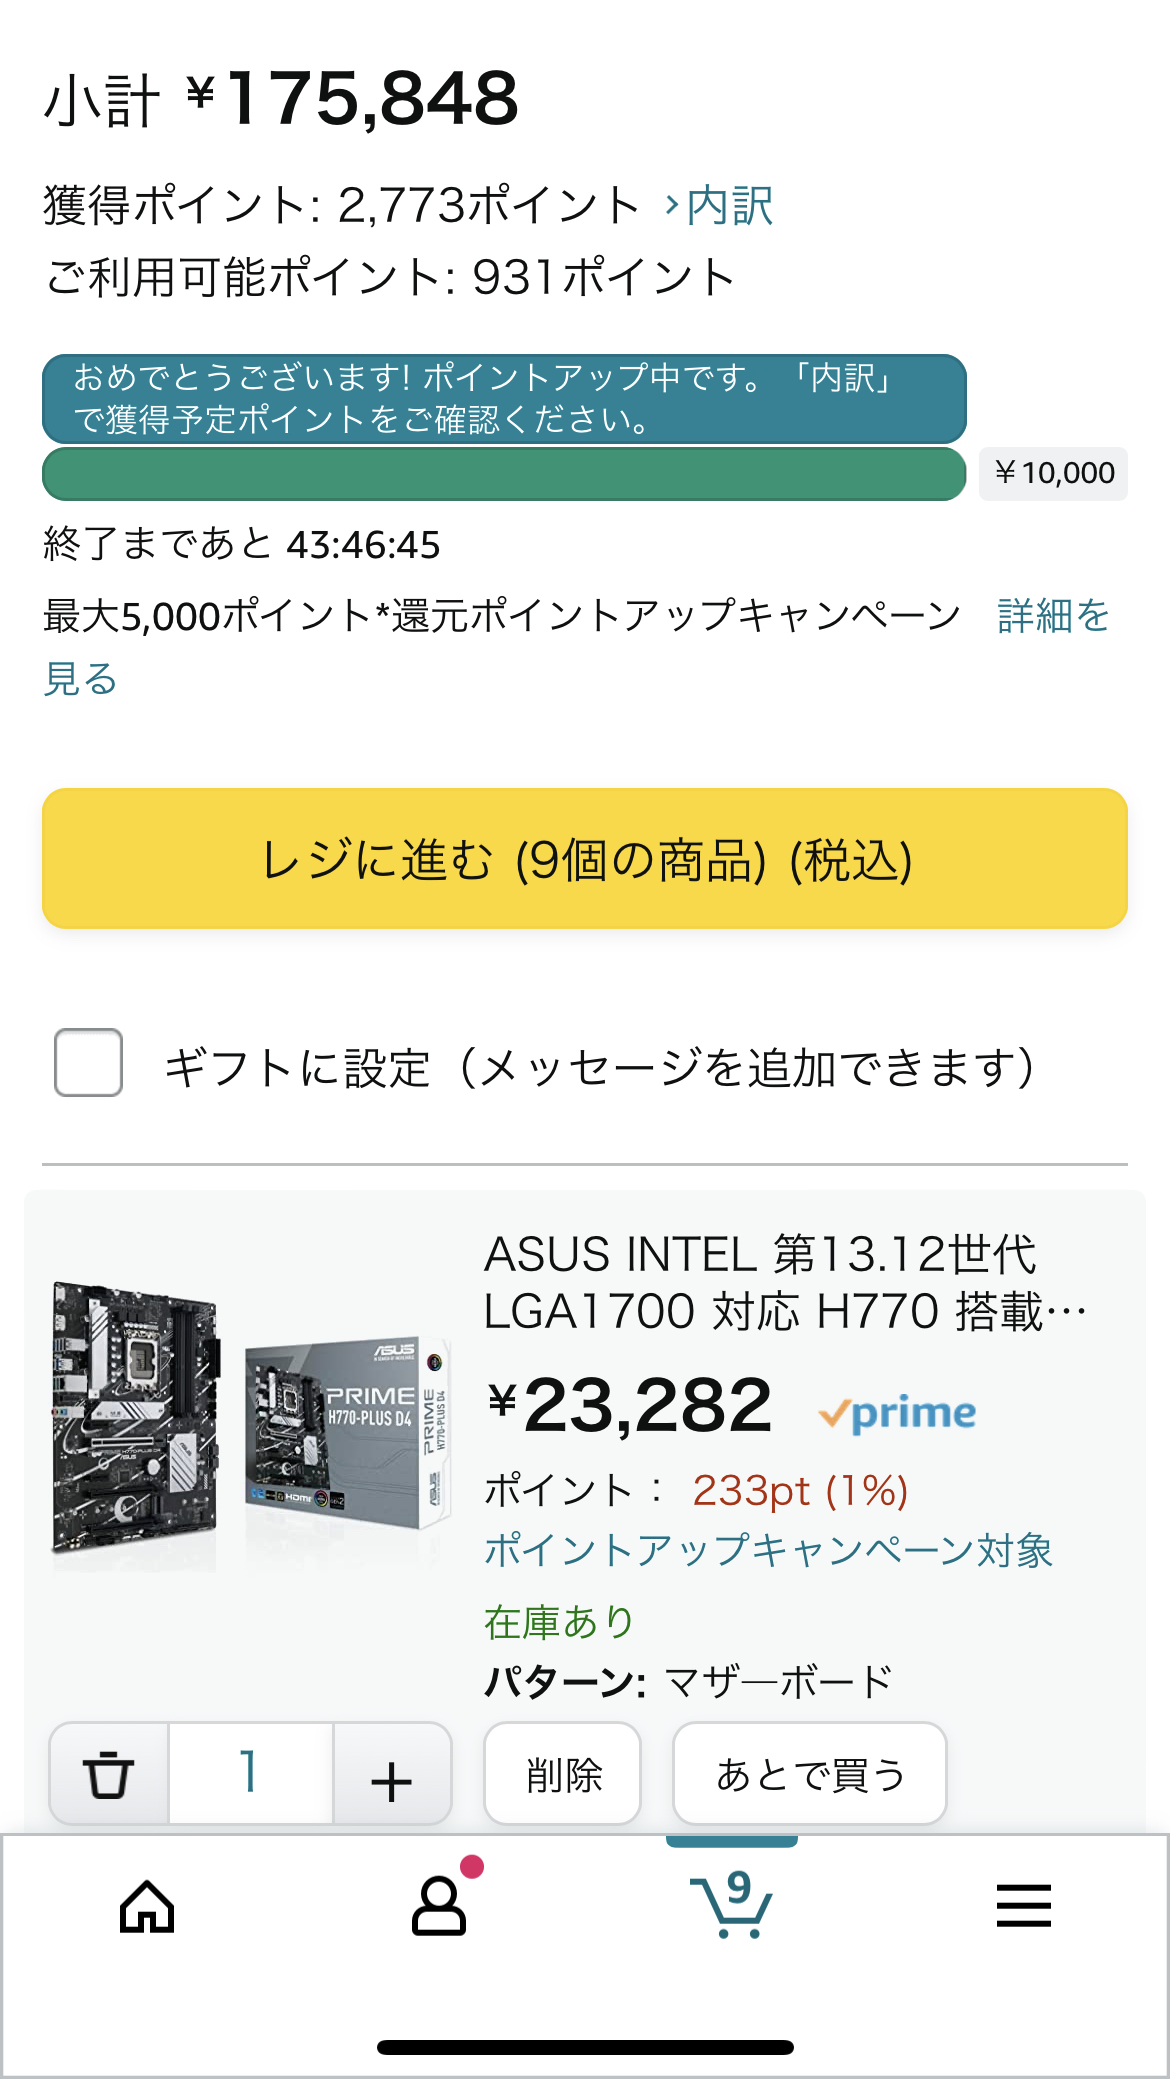
Task: Tap the 削除 delete button
Action: click(x=562, y=1775)
